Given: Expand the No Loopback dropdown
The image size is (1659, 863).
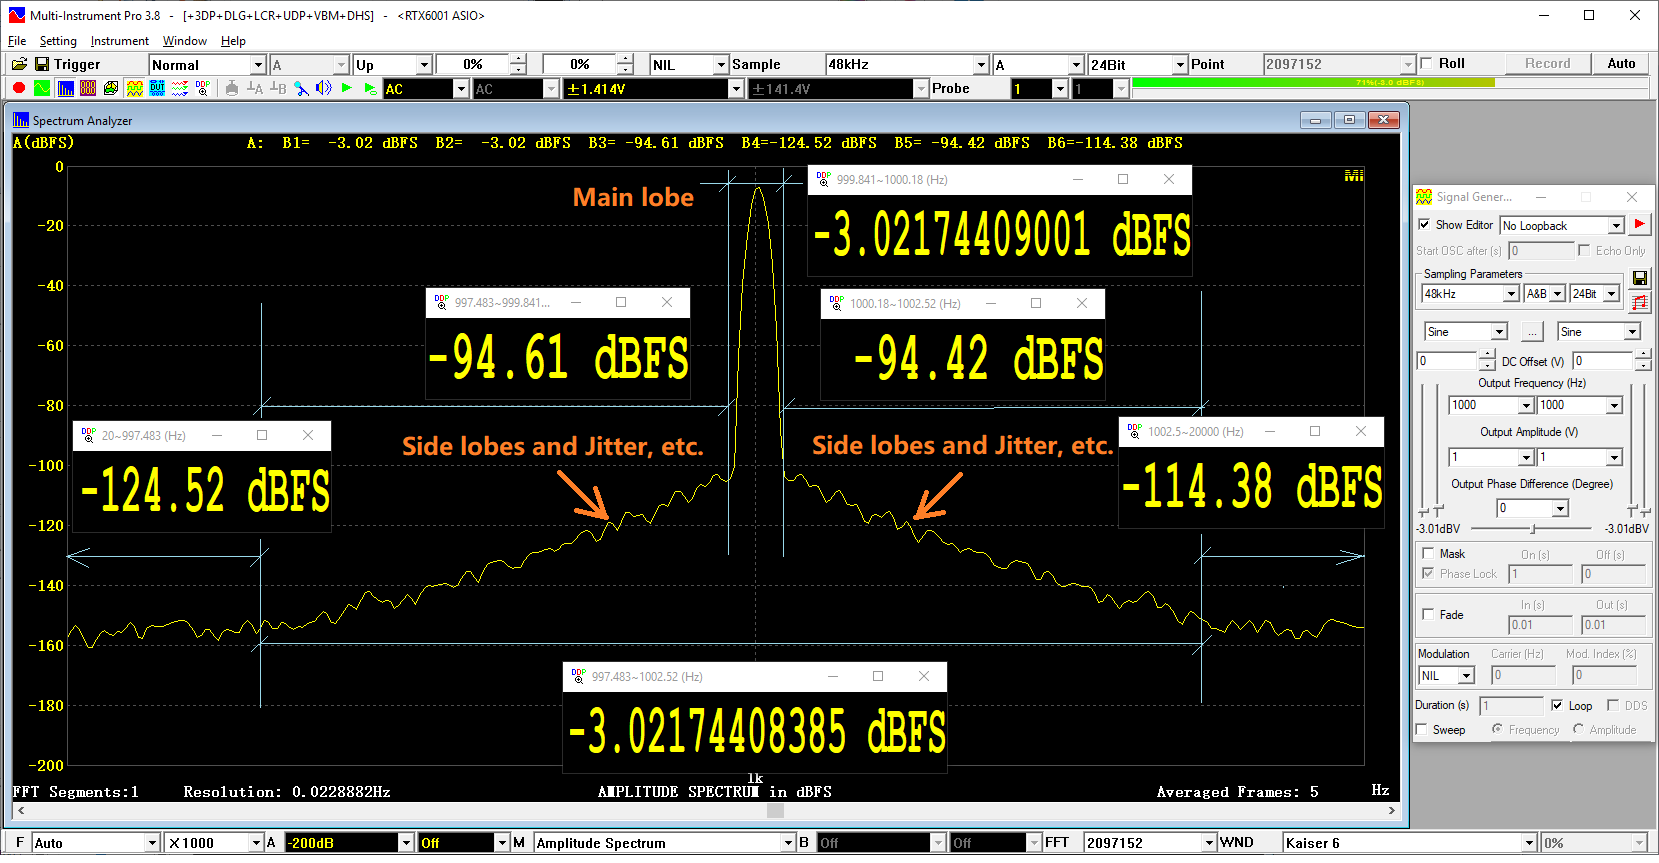Looking at the screenshot, I should [1615, 226].
